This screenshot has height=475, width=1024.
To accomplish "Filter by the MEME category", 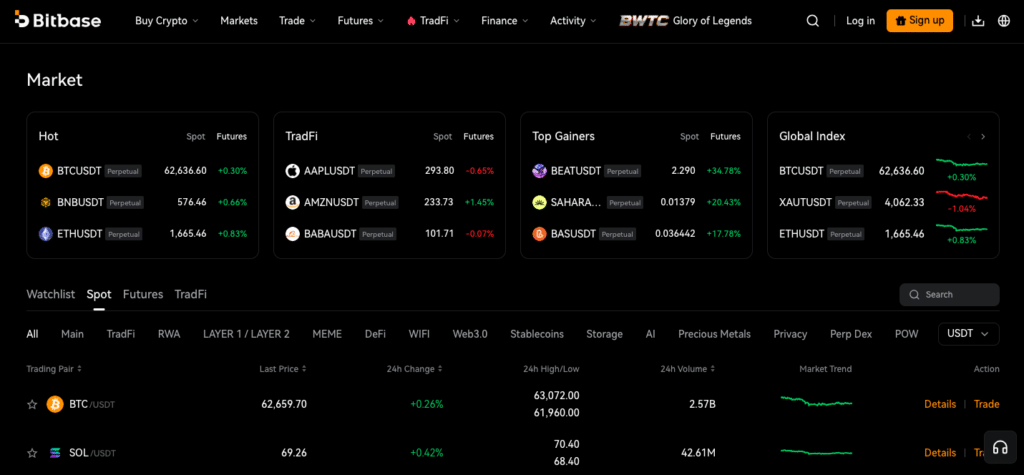I will (x=327, y=334).
